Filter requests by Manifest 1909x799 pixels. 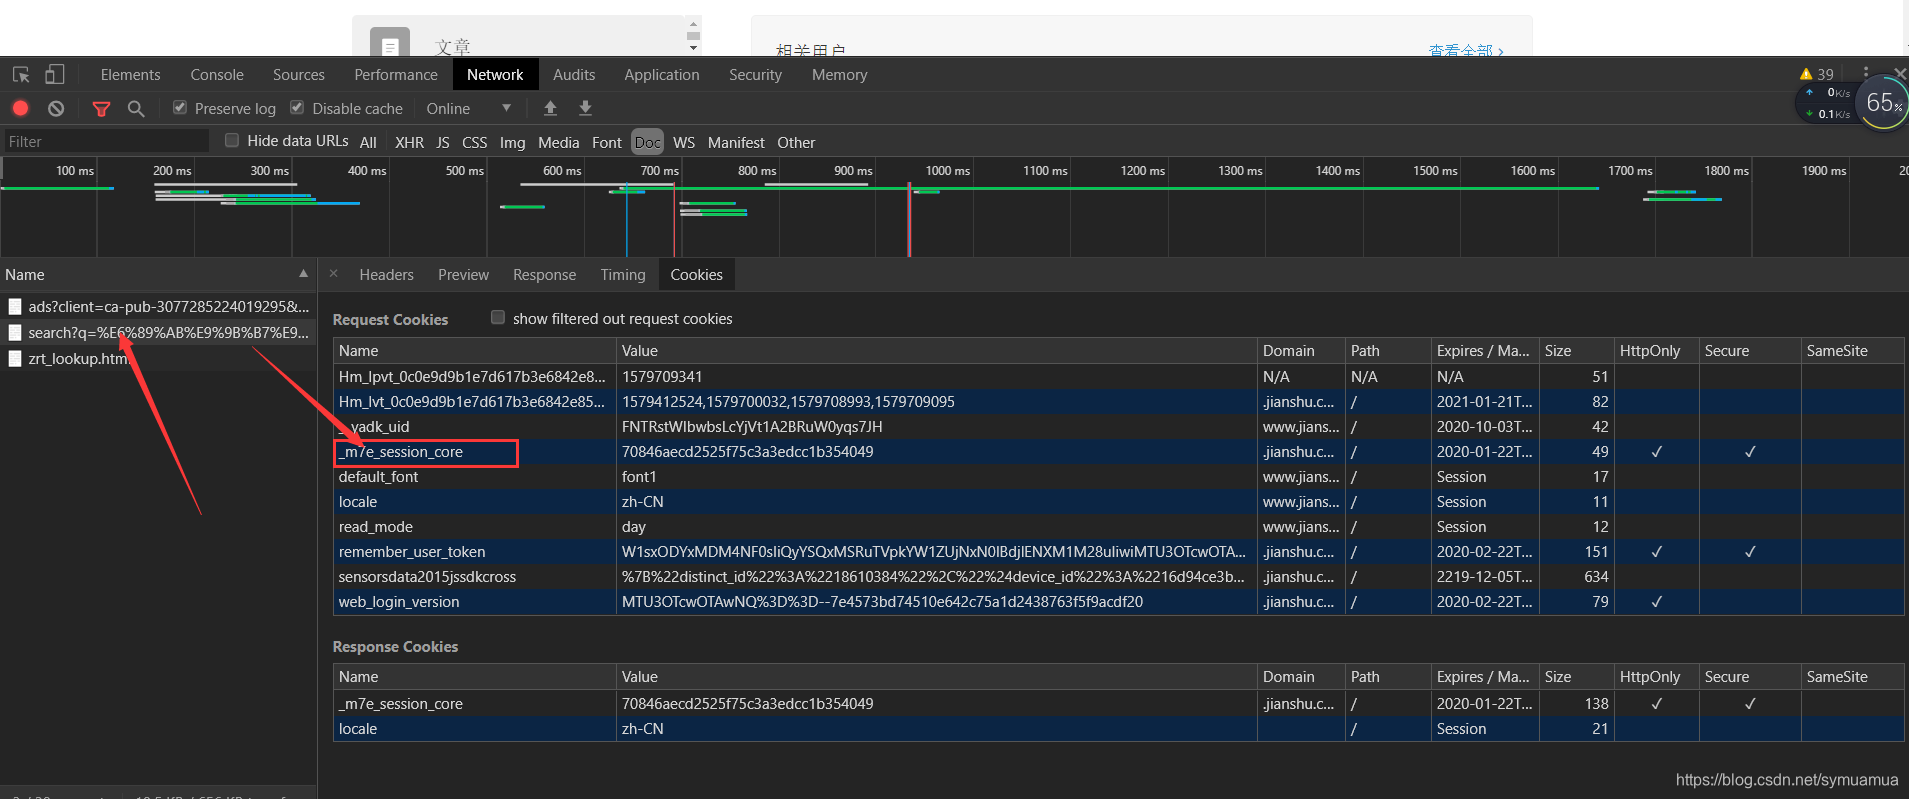[736, 142]
